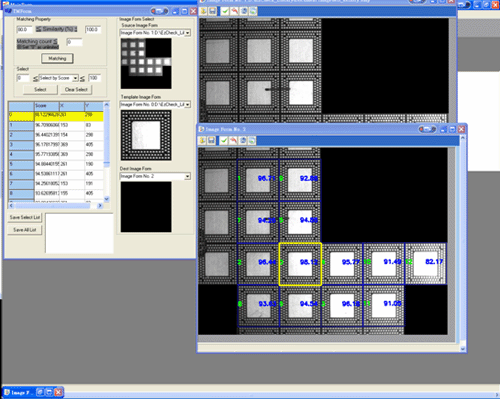
Task: Click the Matching button
Action: (57, 58)
